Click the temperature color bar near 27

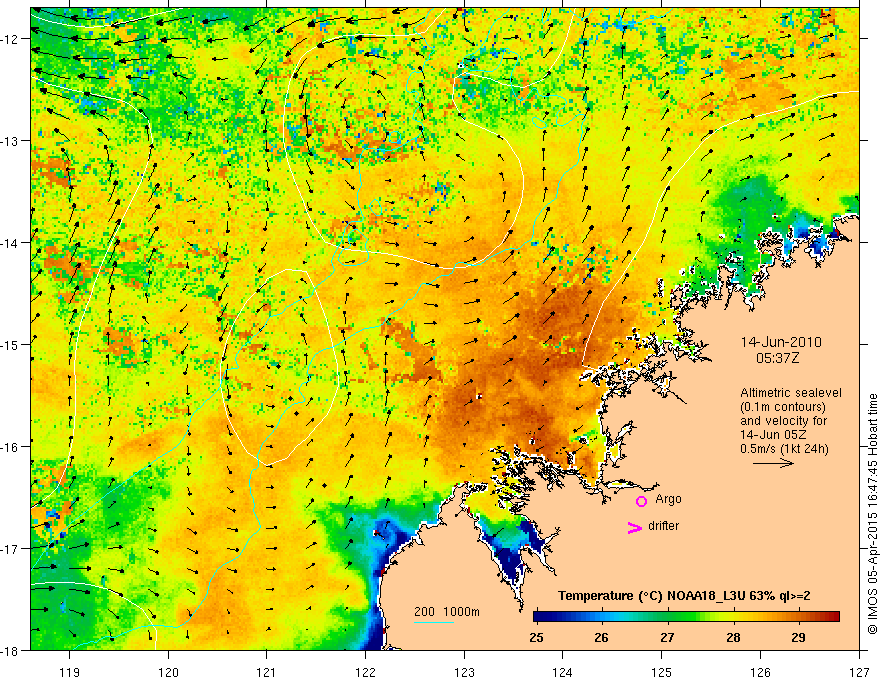[667, 617]
